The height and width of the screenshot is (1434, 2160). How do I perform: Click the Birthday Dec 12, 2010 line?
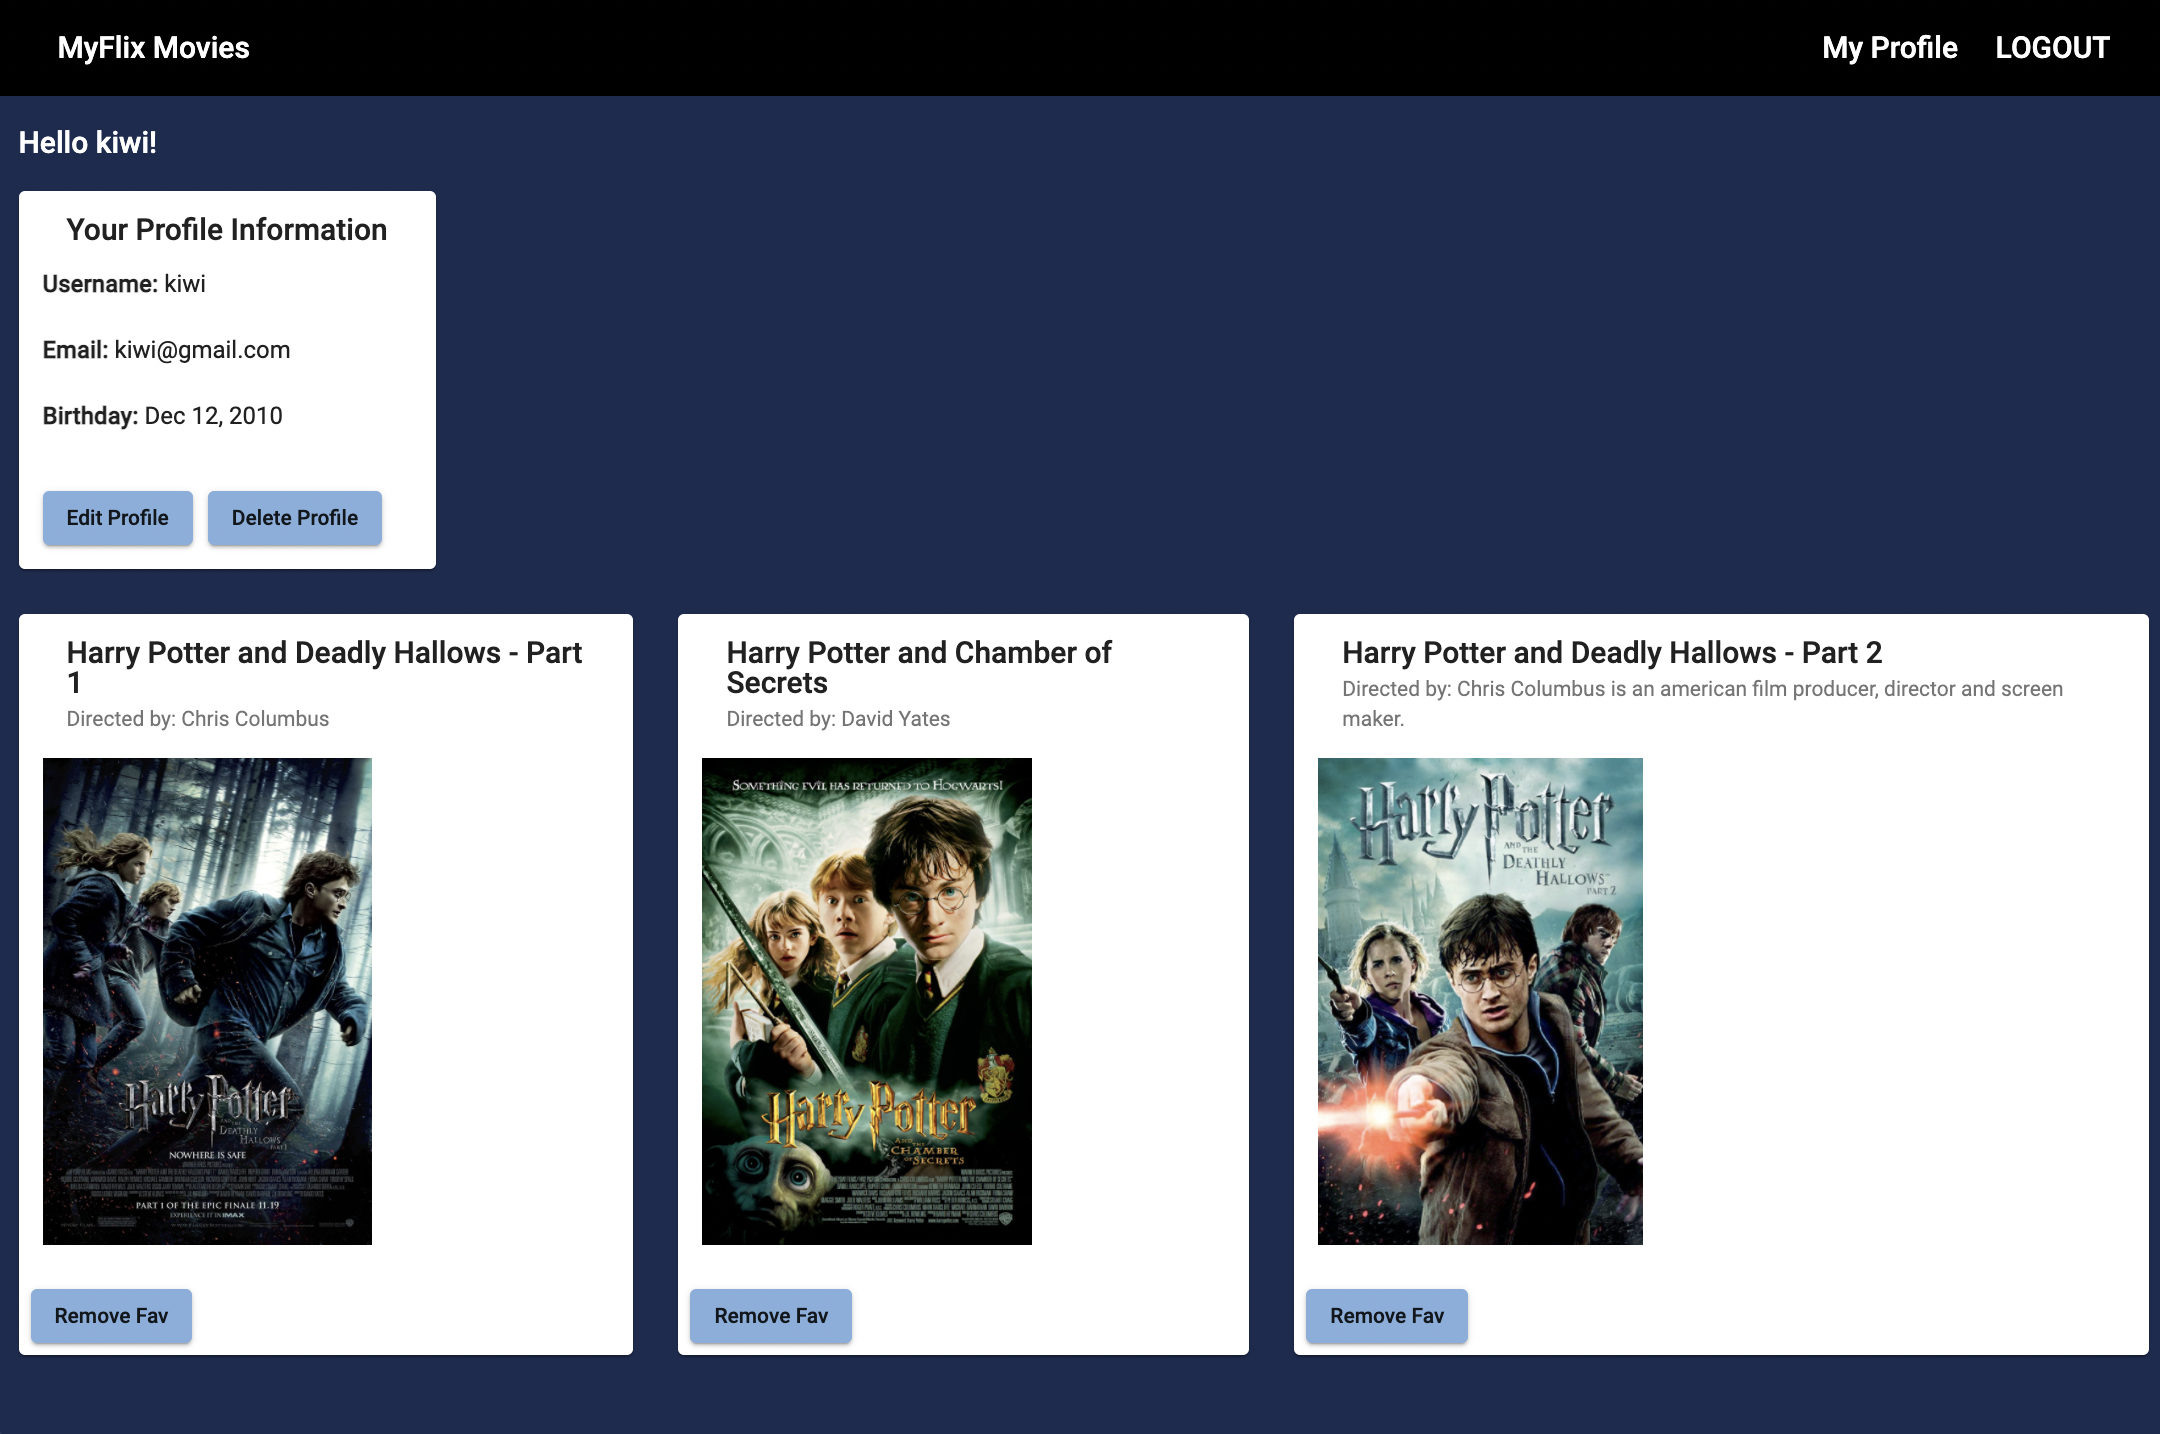pos(162,416)
